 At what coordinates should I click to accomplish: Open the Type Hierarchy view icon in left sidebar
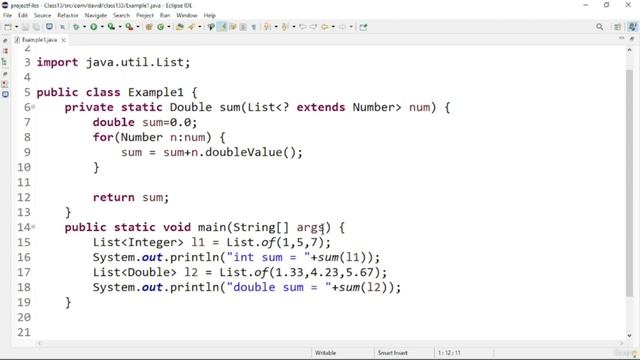click(x=5, y=62)
